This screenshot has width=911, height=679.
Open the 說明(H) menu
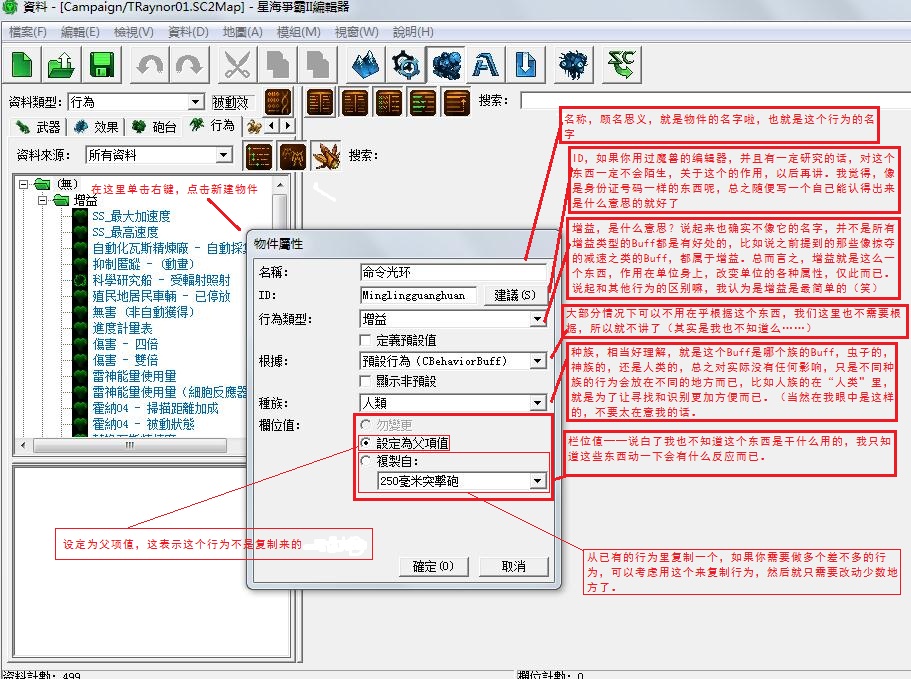click(413, 32)
